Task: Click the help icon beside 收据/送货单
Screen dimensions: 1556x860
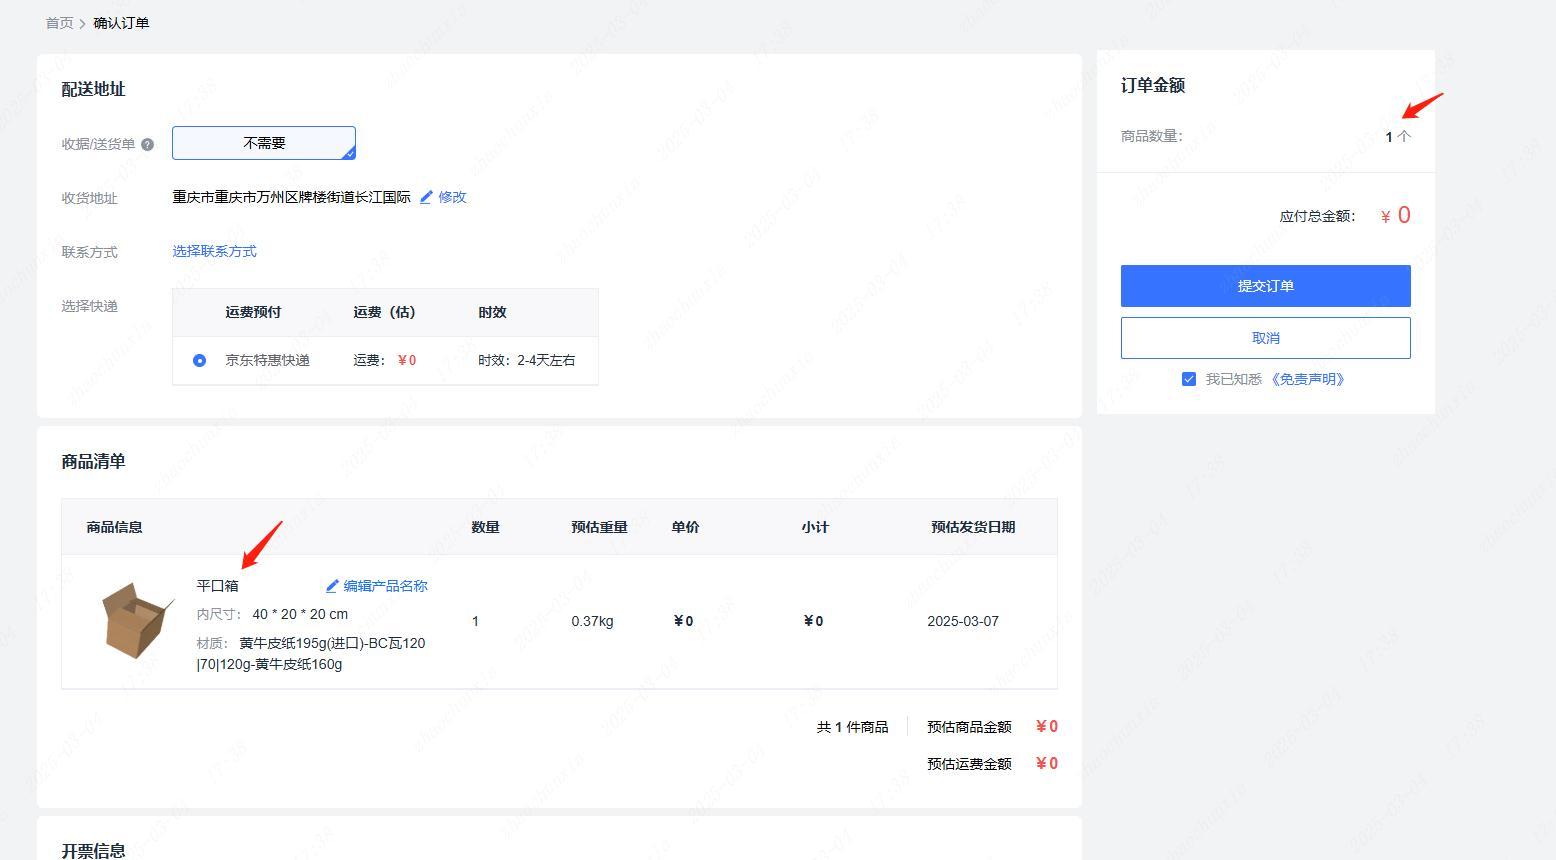Action: click(x=148, y=144)
